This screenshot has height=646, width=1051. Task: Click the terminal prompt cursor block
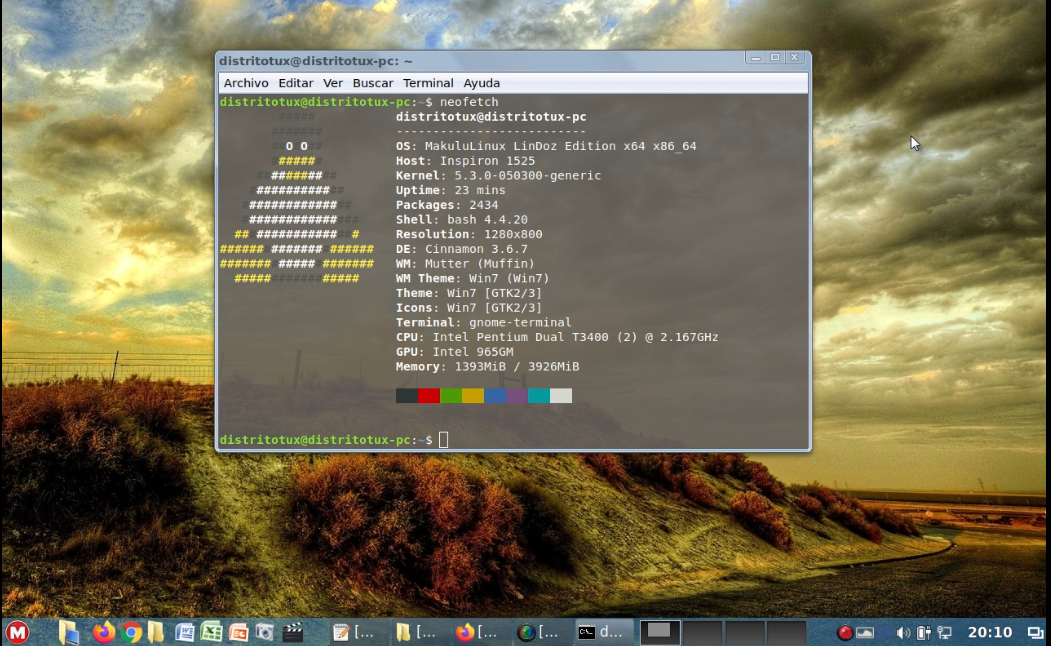[x=444, y=440]
